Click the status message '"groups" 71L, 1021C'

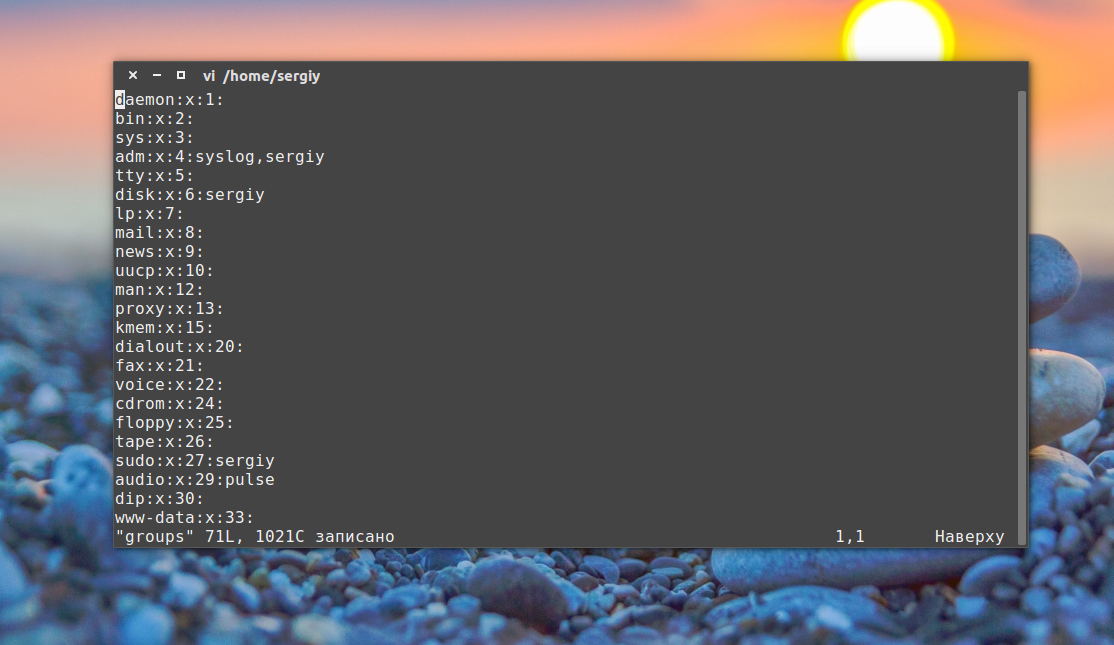tap(210, 536)
